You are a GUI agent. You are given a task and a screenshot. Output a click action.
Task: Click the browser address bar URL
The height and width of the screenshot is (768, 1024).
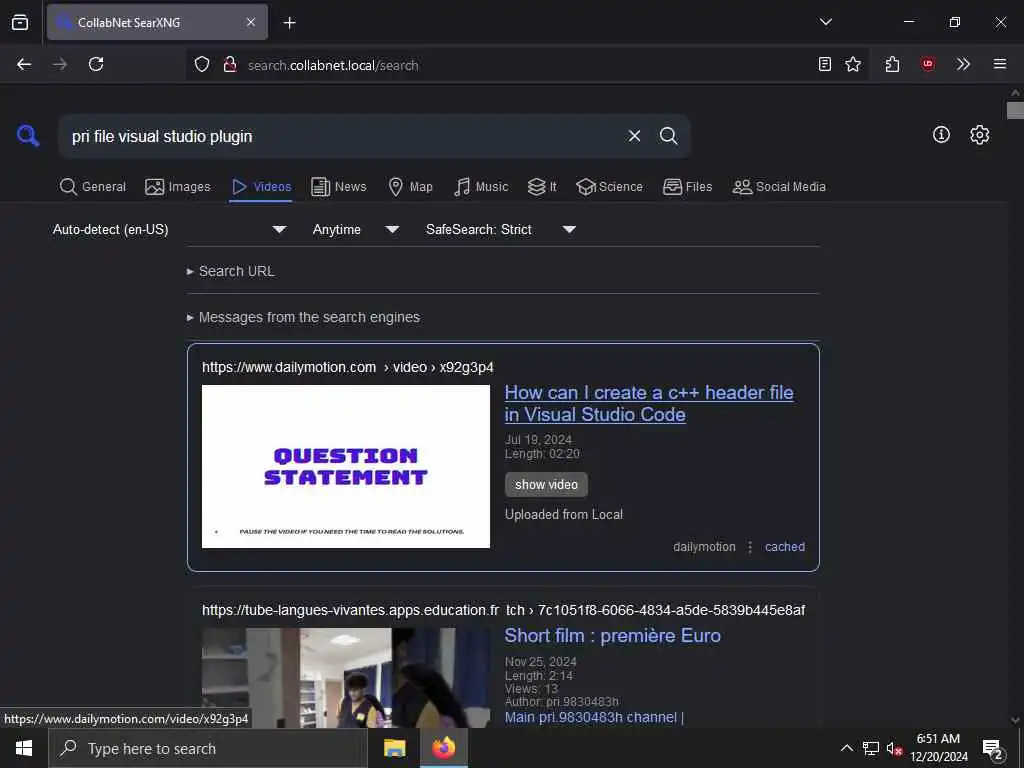[x=333, y=65]
